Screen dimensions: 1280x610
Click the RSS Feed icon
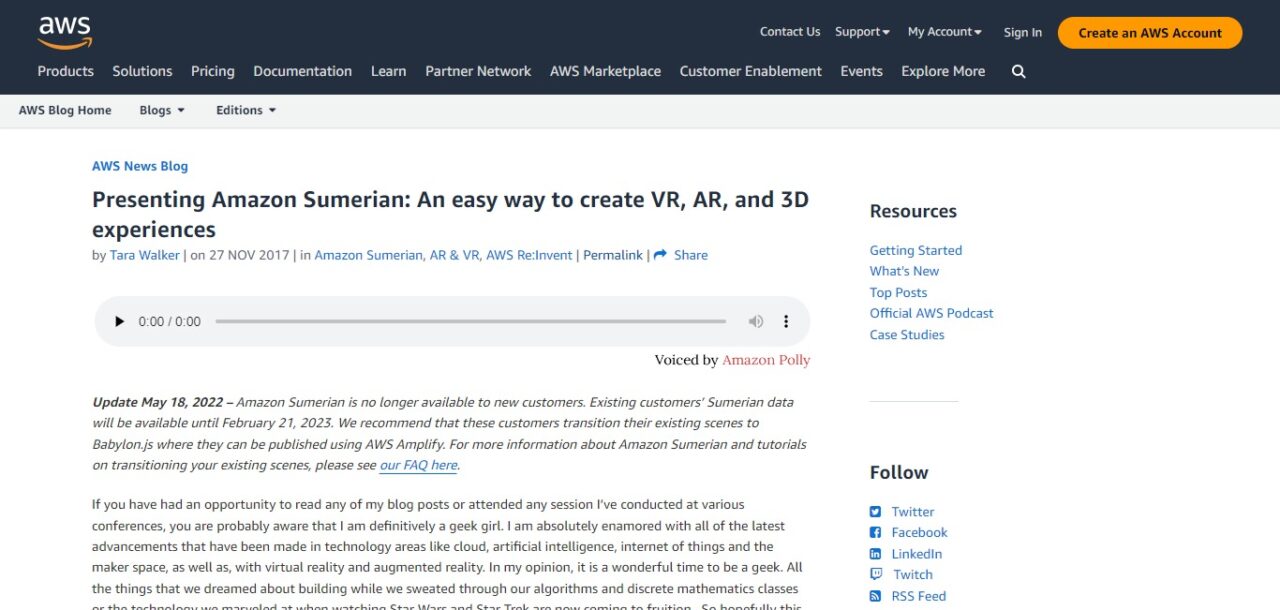pyautogui.click(x=875, y=596)
